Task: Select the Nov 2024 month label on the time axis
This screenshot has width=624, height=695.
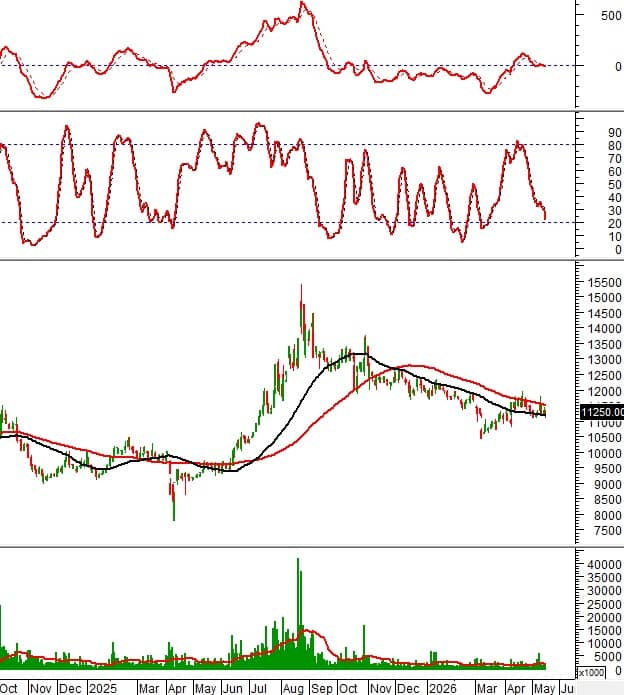Action: (41, 688)
